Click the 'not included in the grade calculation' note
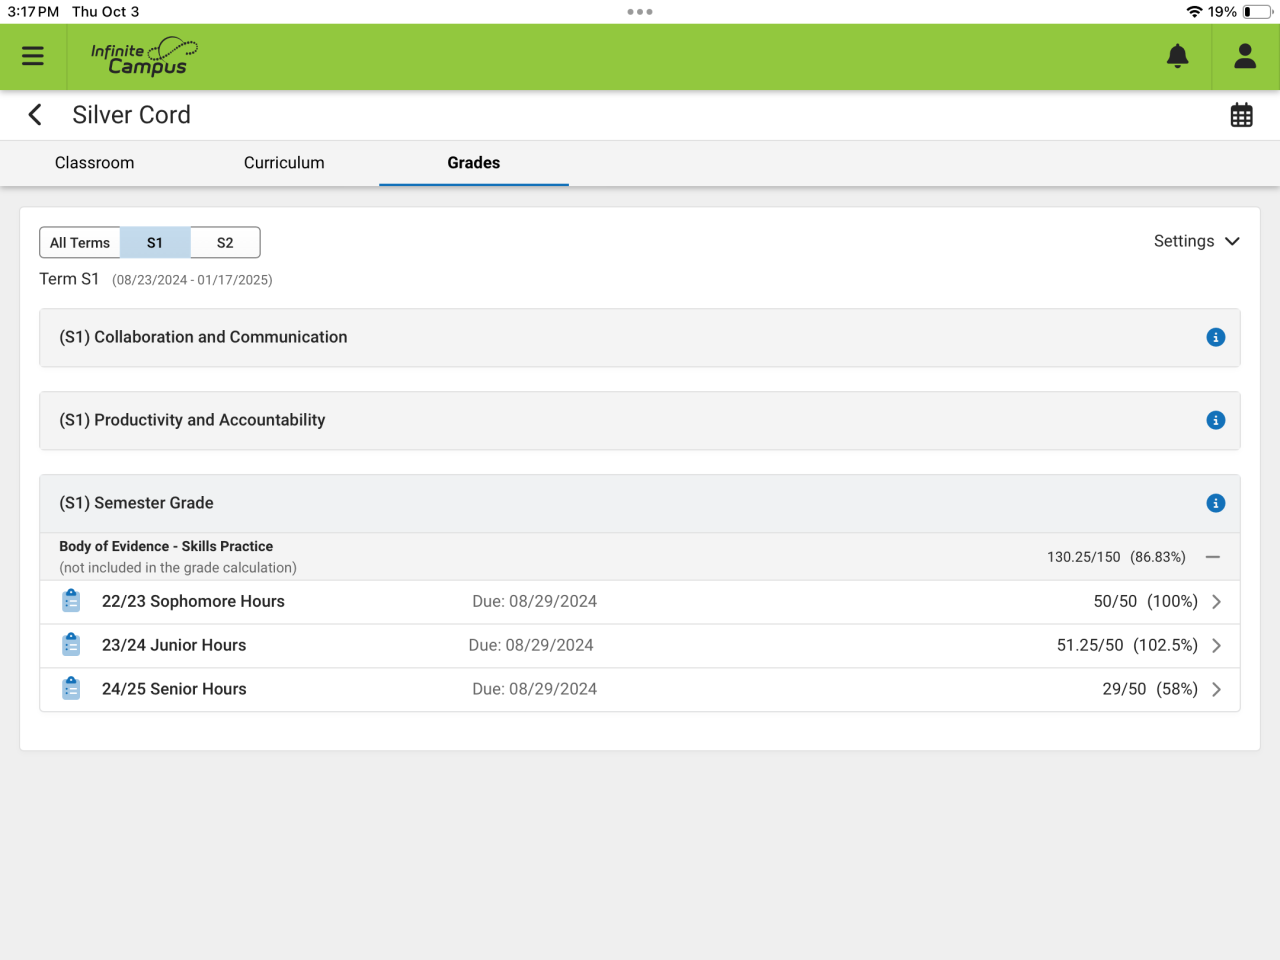Screen dimensions: 1280x960 tap(178, 568)
